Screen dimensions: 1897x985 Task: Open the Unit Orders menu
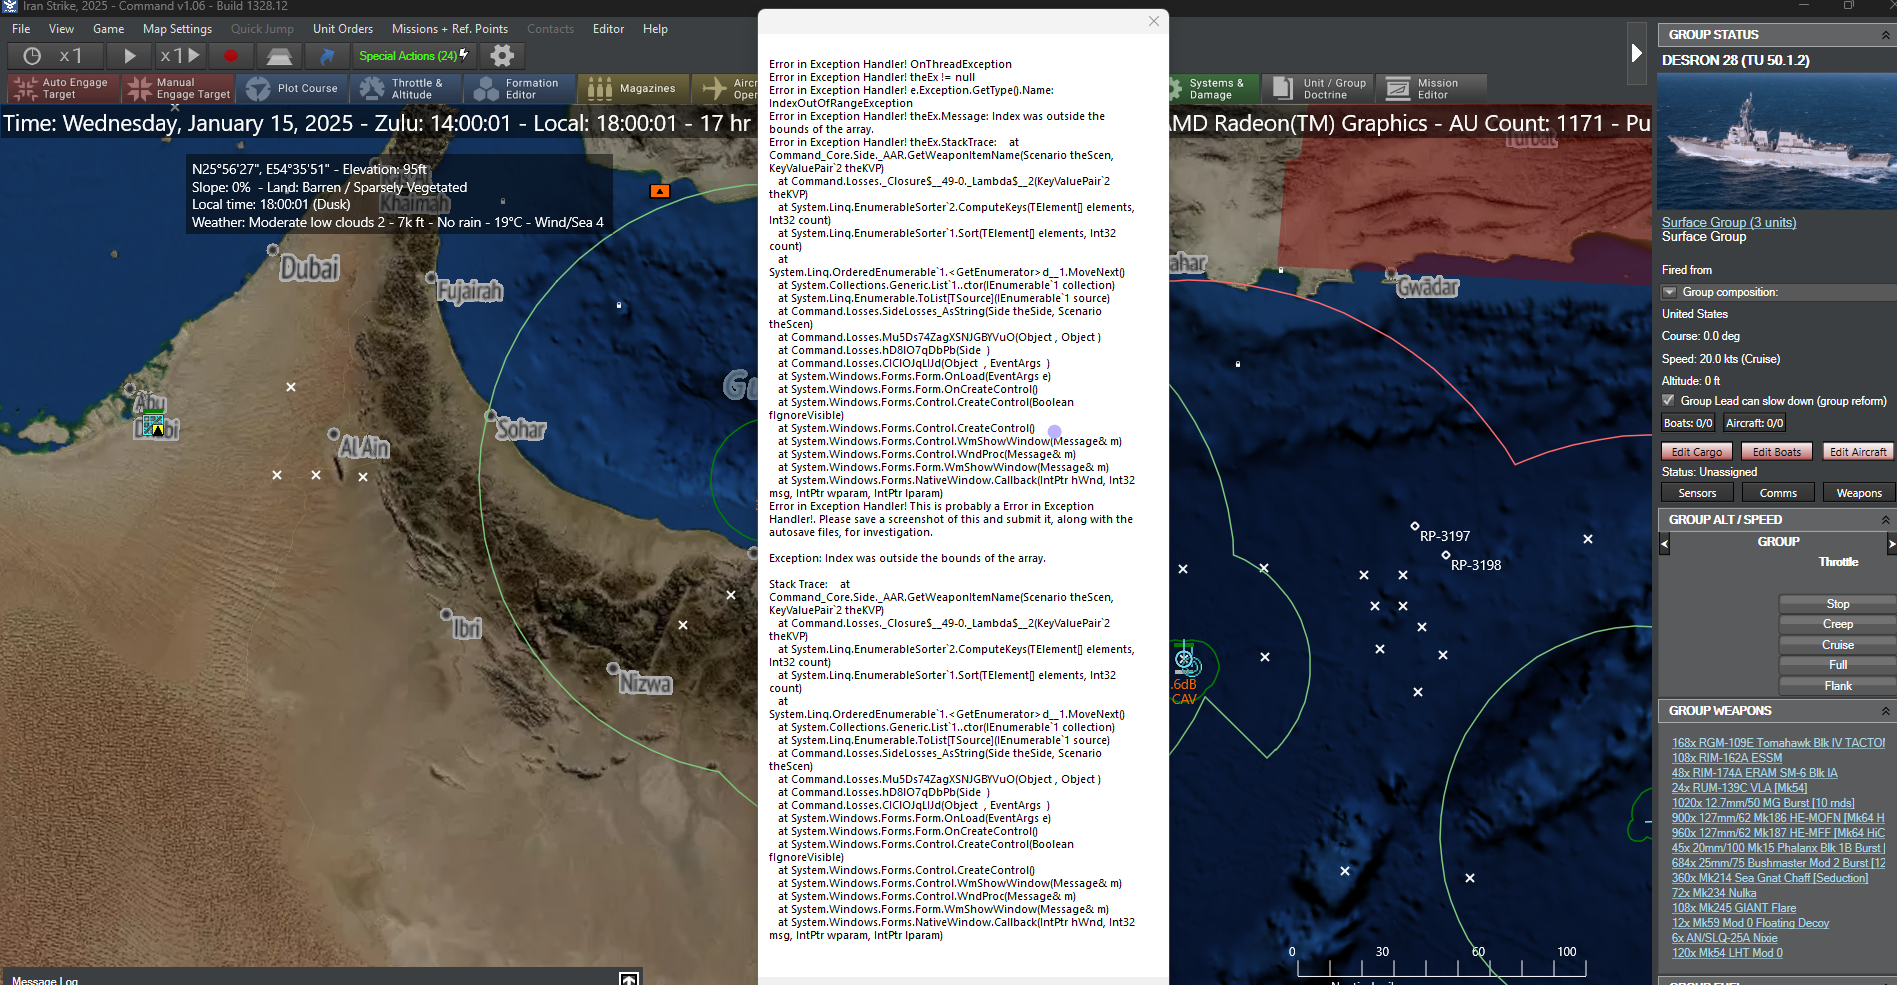pos(343,29)
